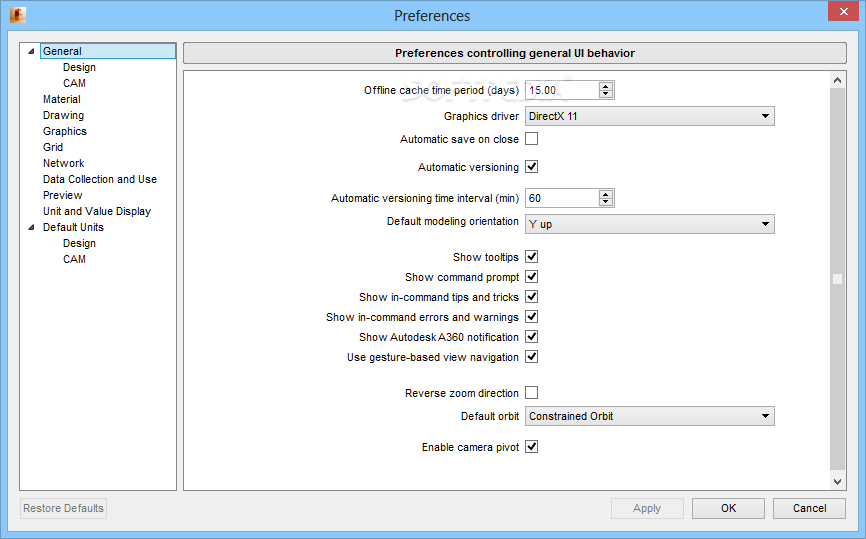Uncheck Show command prompt

coord(531,277)
